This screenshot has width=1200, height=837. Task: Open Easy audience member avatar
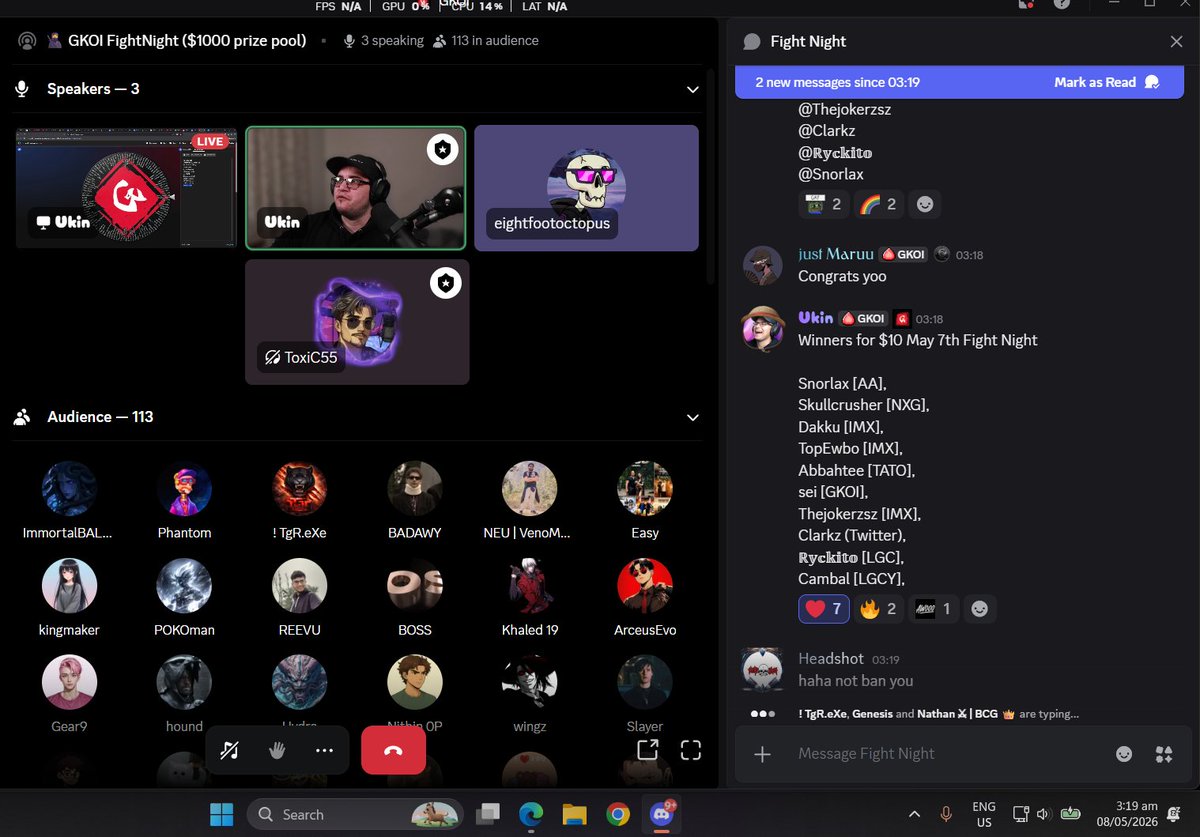pyautogui.click(x=645, y=489)
